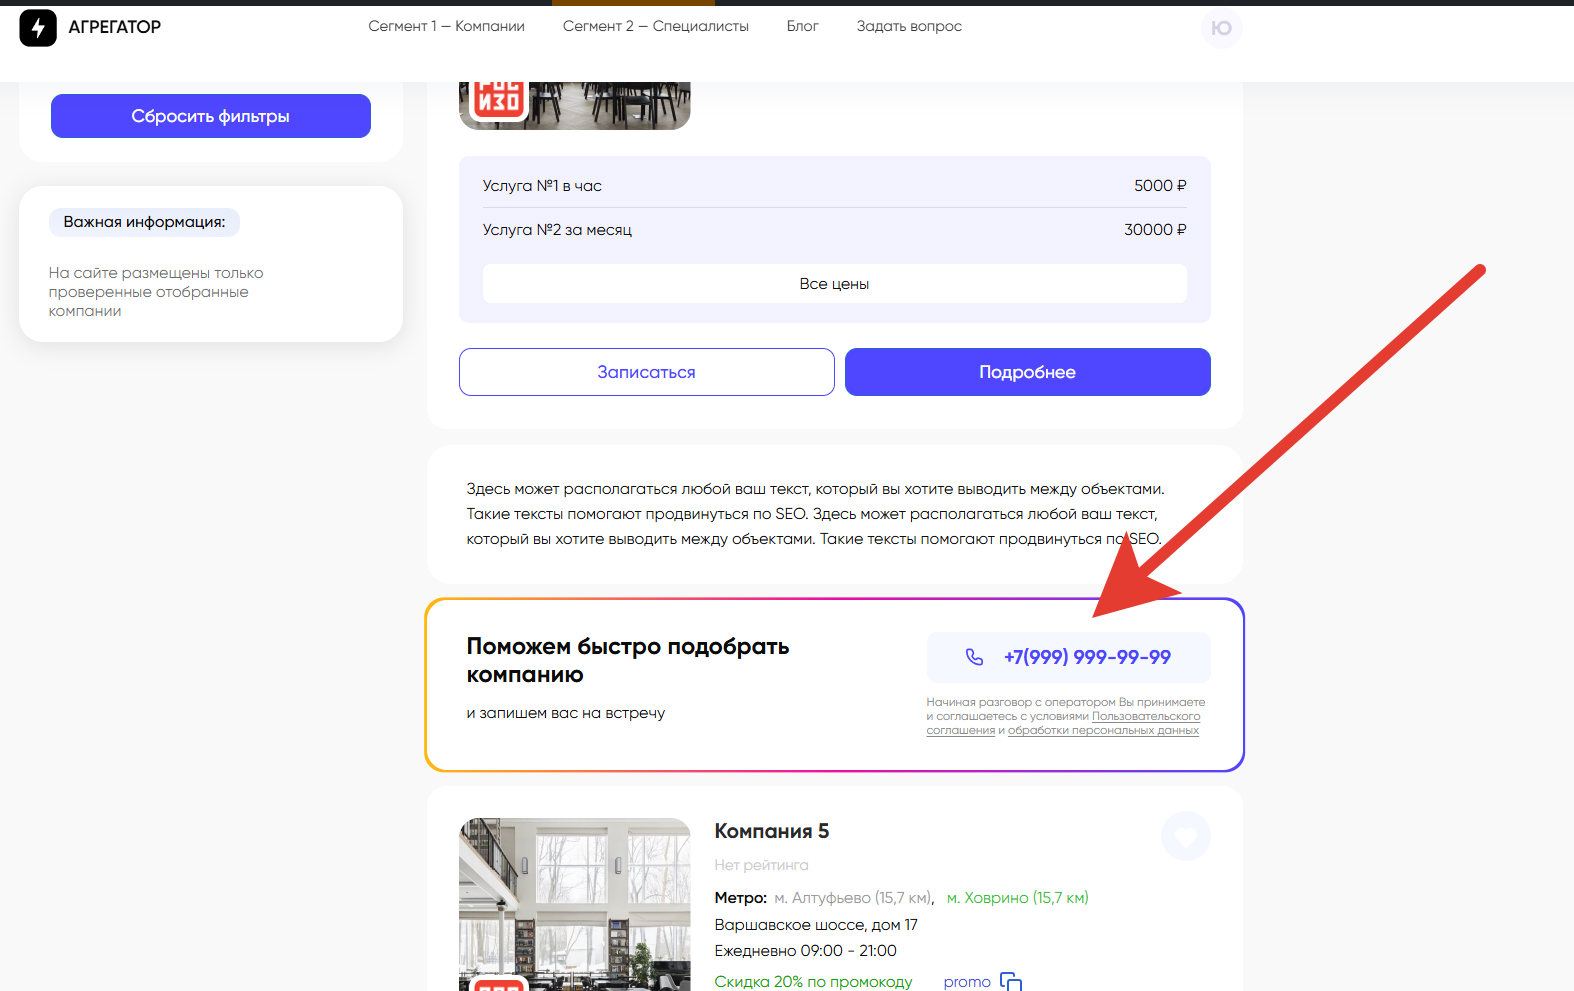Click the phone handset icon in the call box
The width and height of the screenshot is (1574, 991).
pos(974,657)
